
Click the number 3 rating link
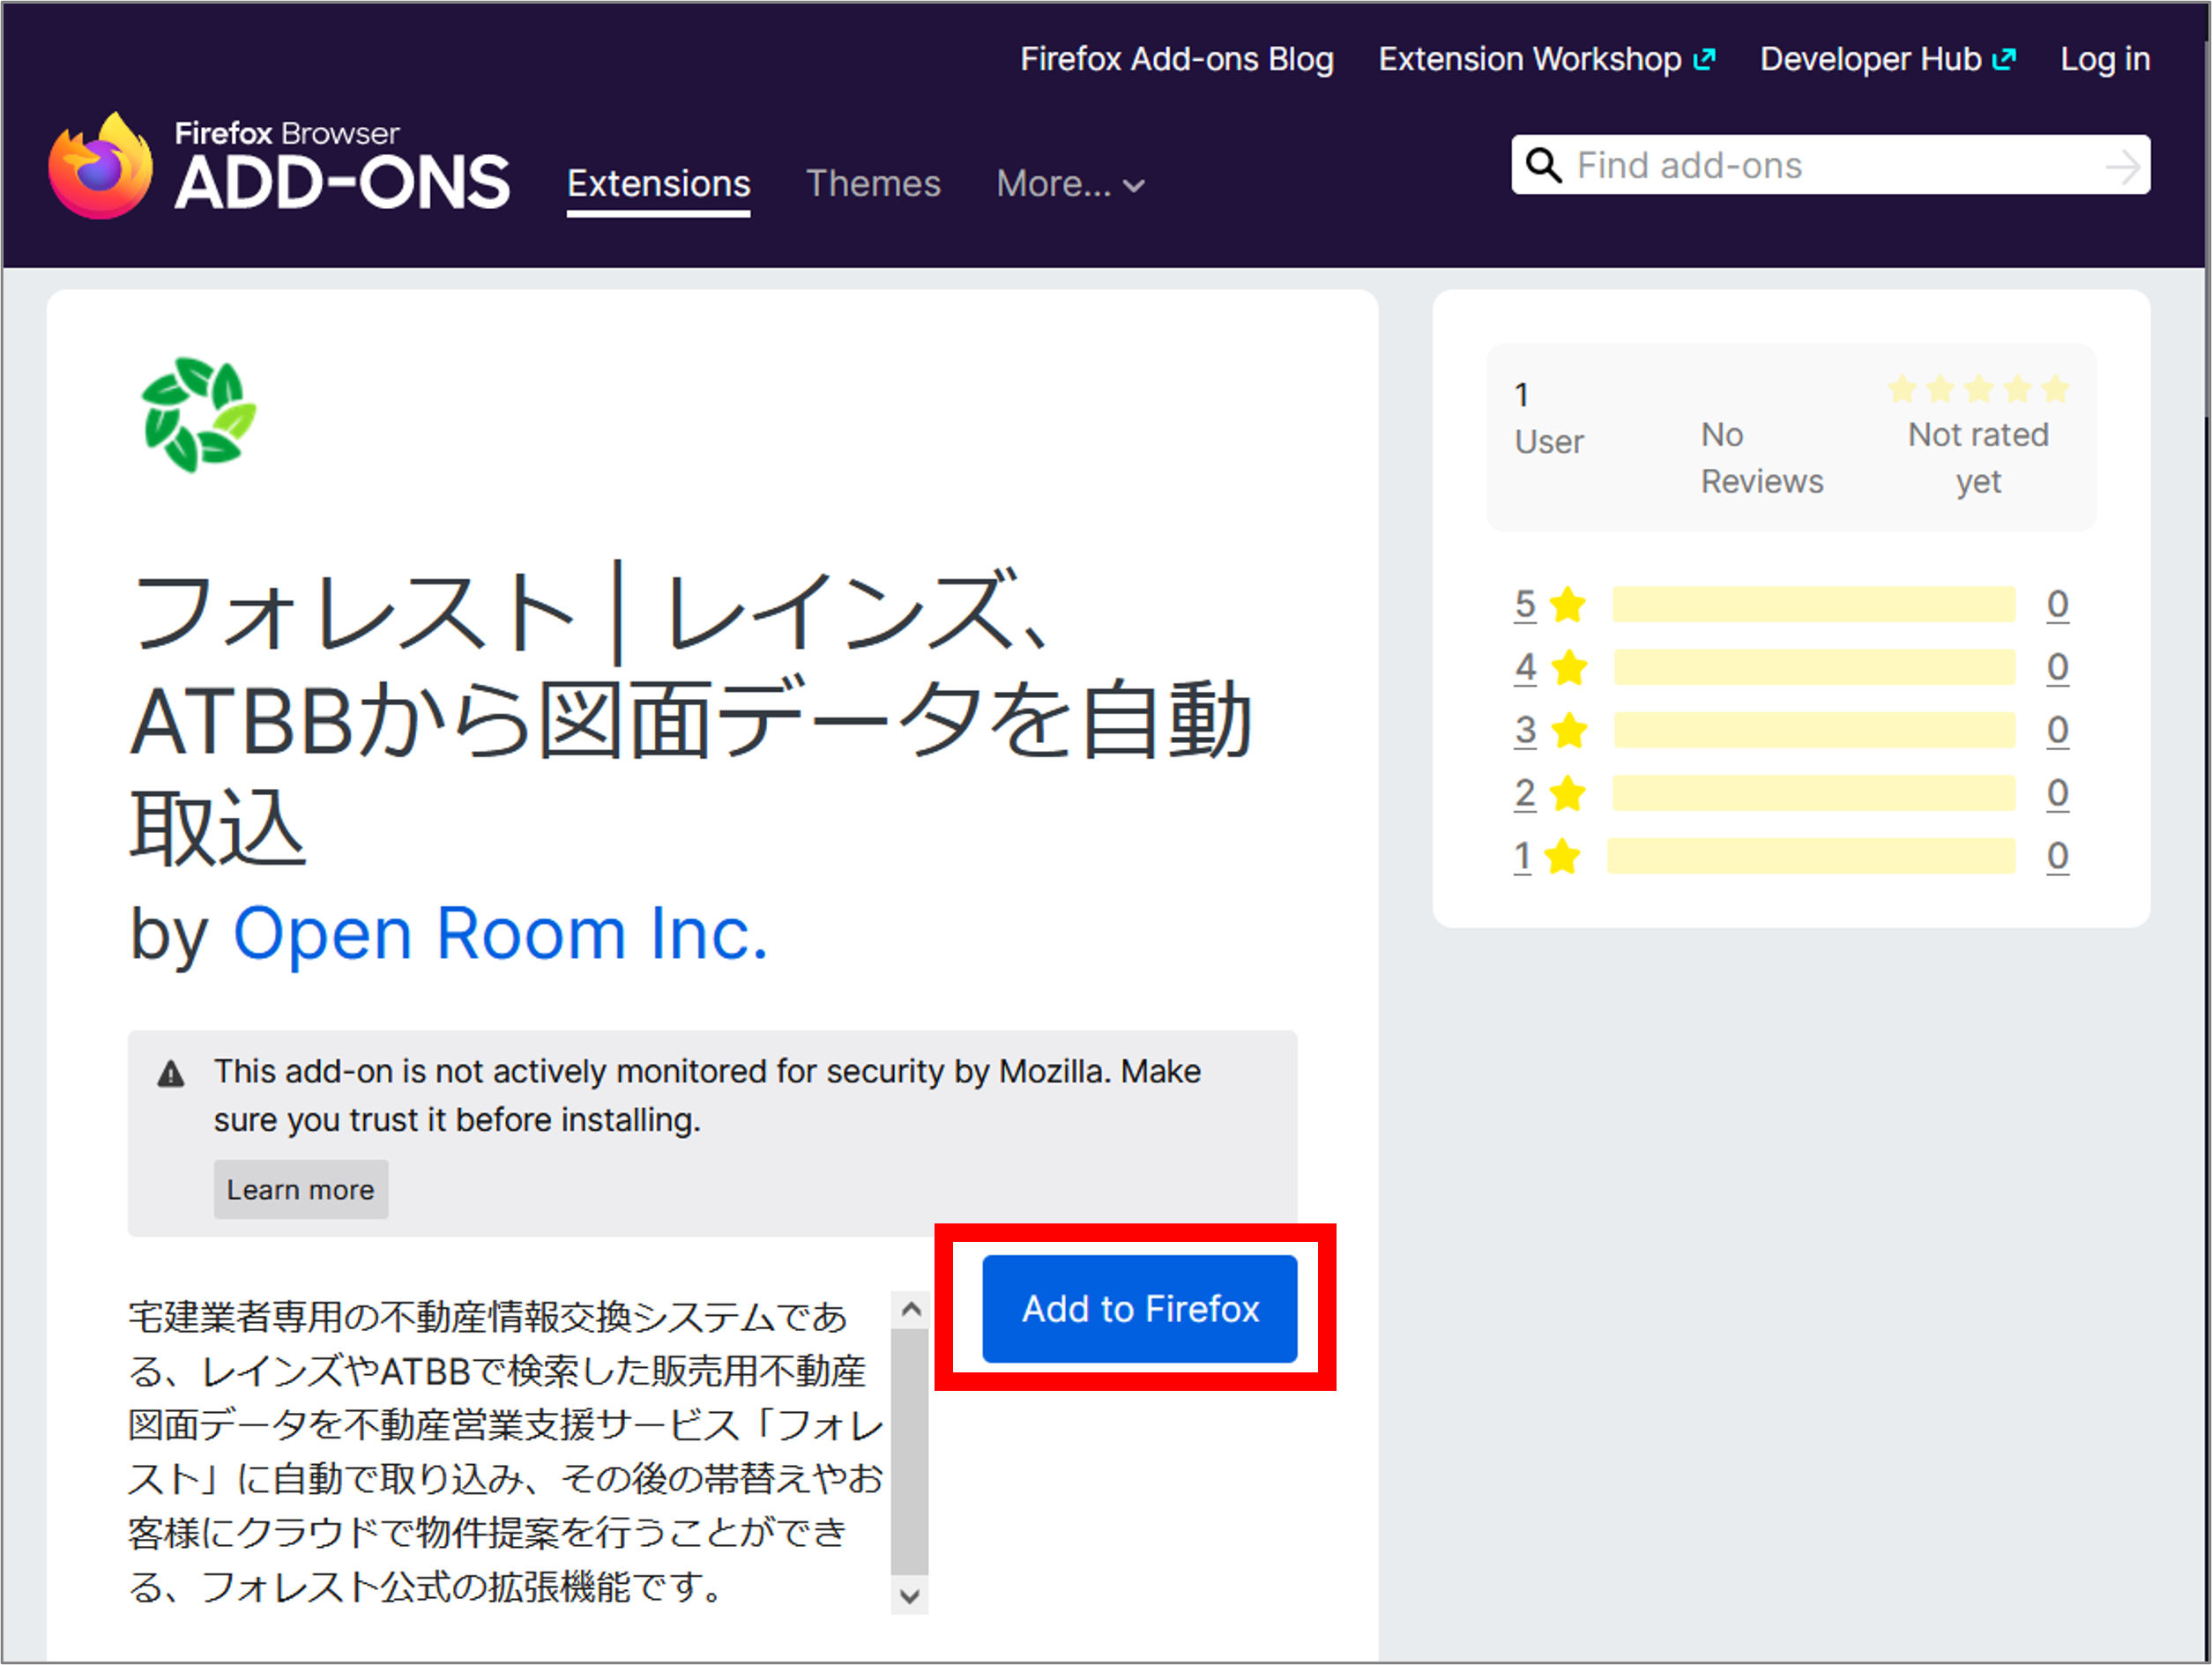1524,730
